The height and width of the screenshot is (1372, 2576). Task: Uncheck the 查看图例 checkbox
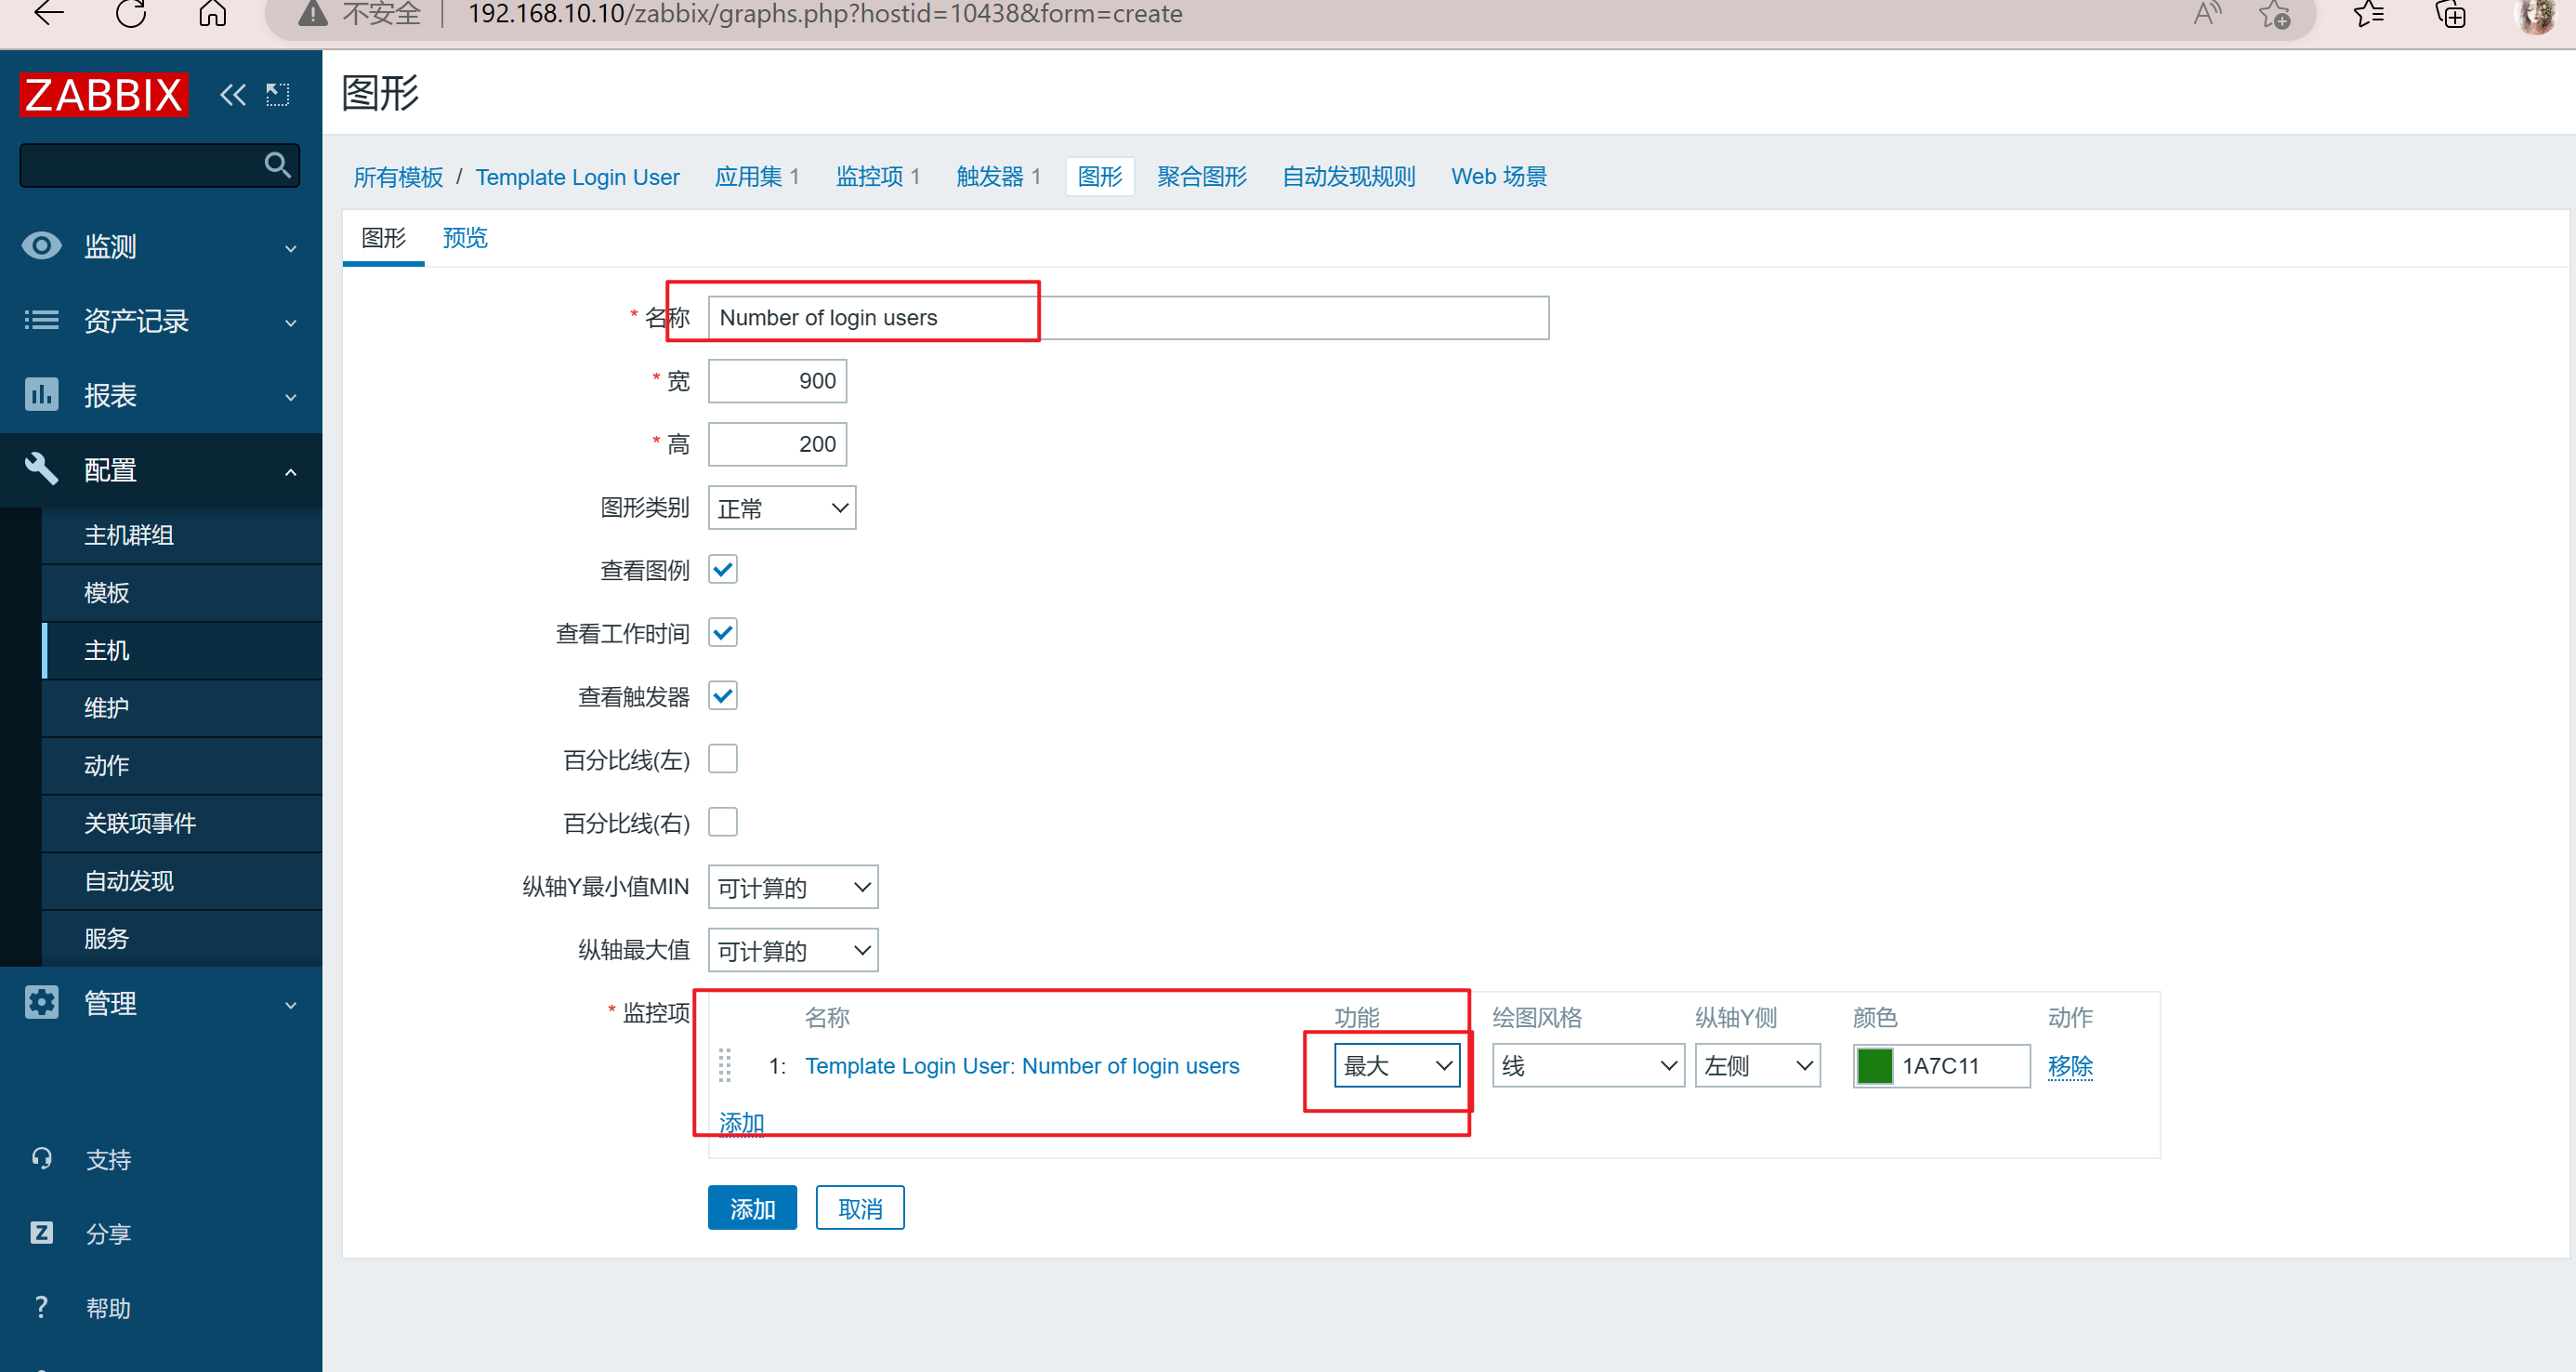[x=723, y=569]
